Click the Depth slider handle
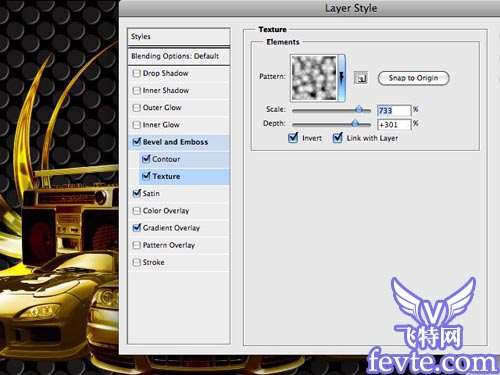 click(355, 123)
